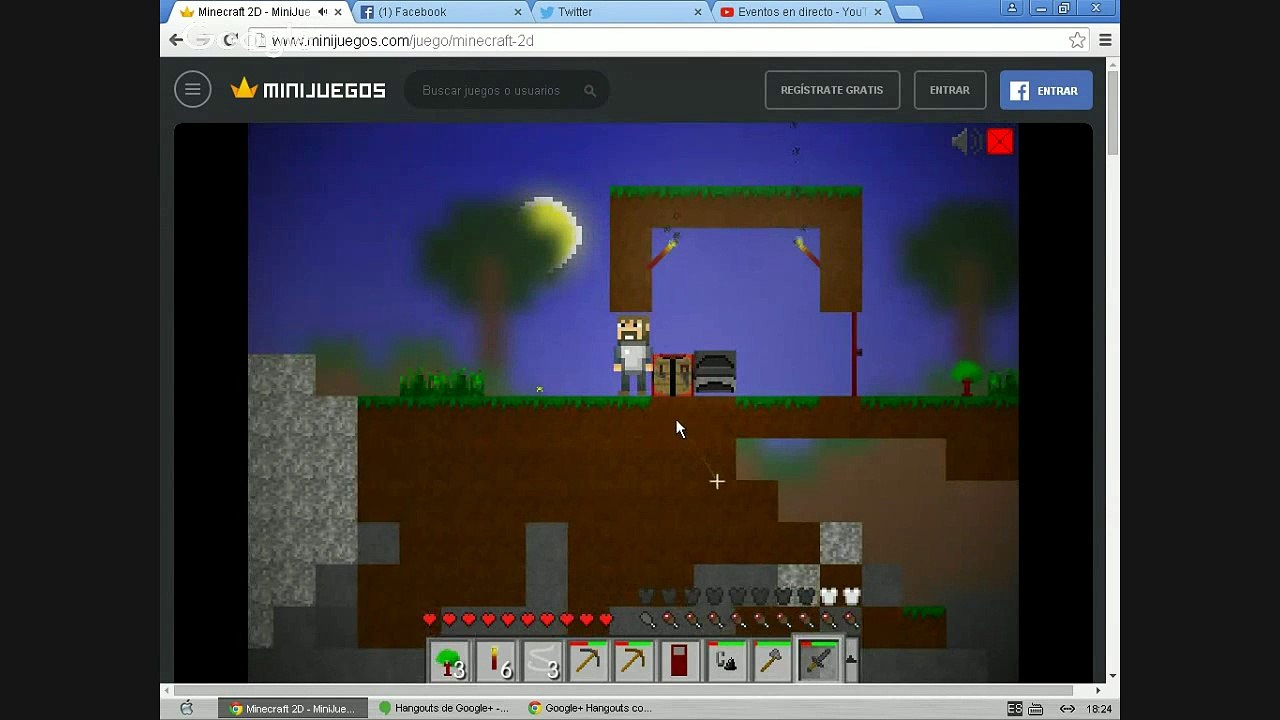Open a new browser tab

[908, 13]
